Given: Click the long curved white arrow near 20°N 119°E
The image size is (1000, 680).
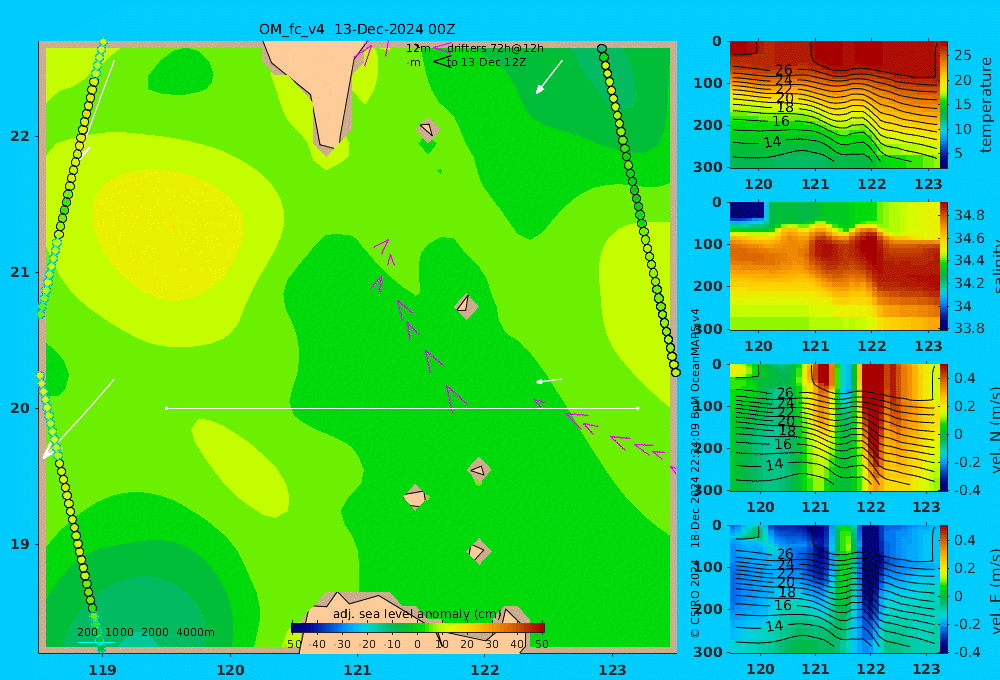Looking at the screenshot, I should 78,418.
